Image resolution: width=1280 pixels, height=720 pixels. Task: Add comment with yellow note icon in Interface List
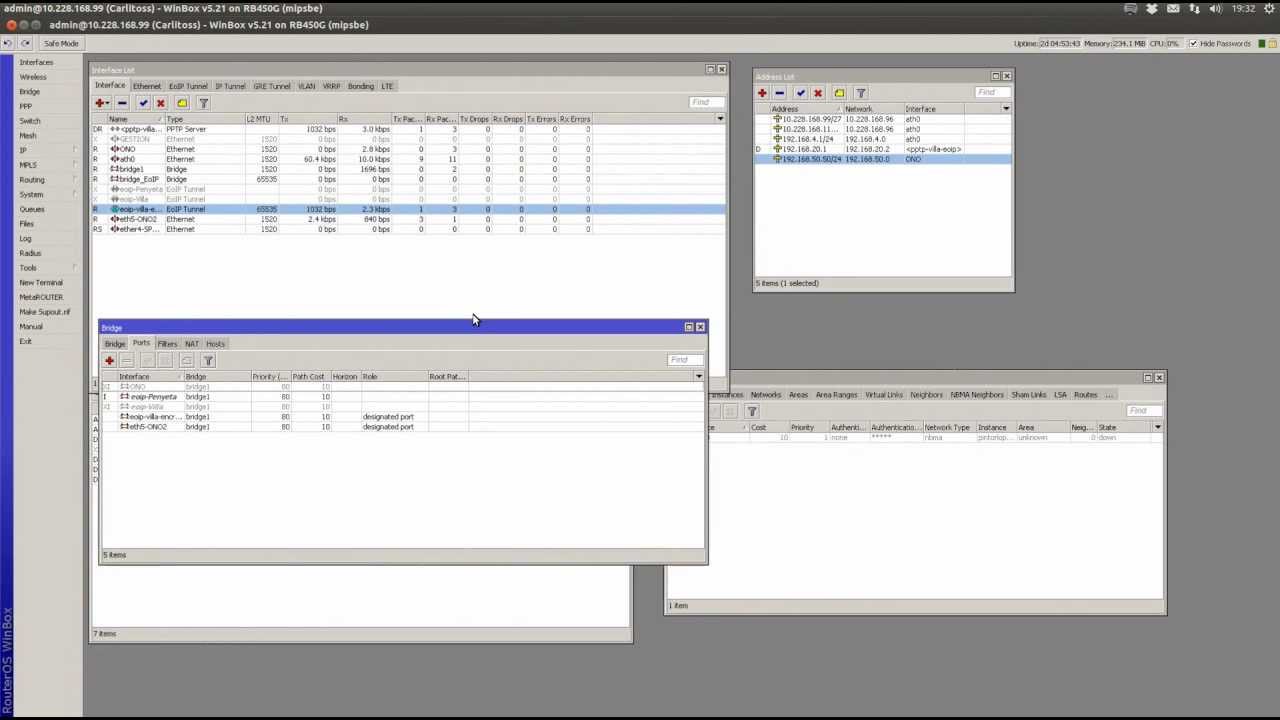[x=182, y=103]
